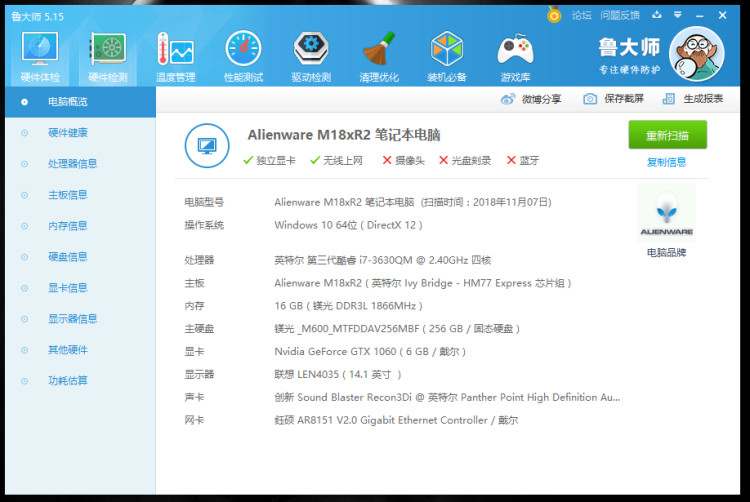
Task: Launch 性能测试 performance test icon
Action: click(243, 56)
